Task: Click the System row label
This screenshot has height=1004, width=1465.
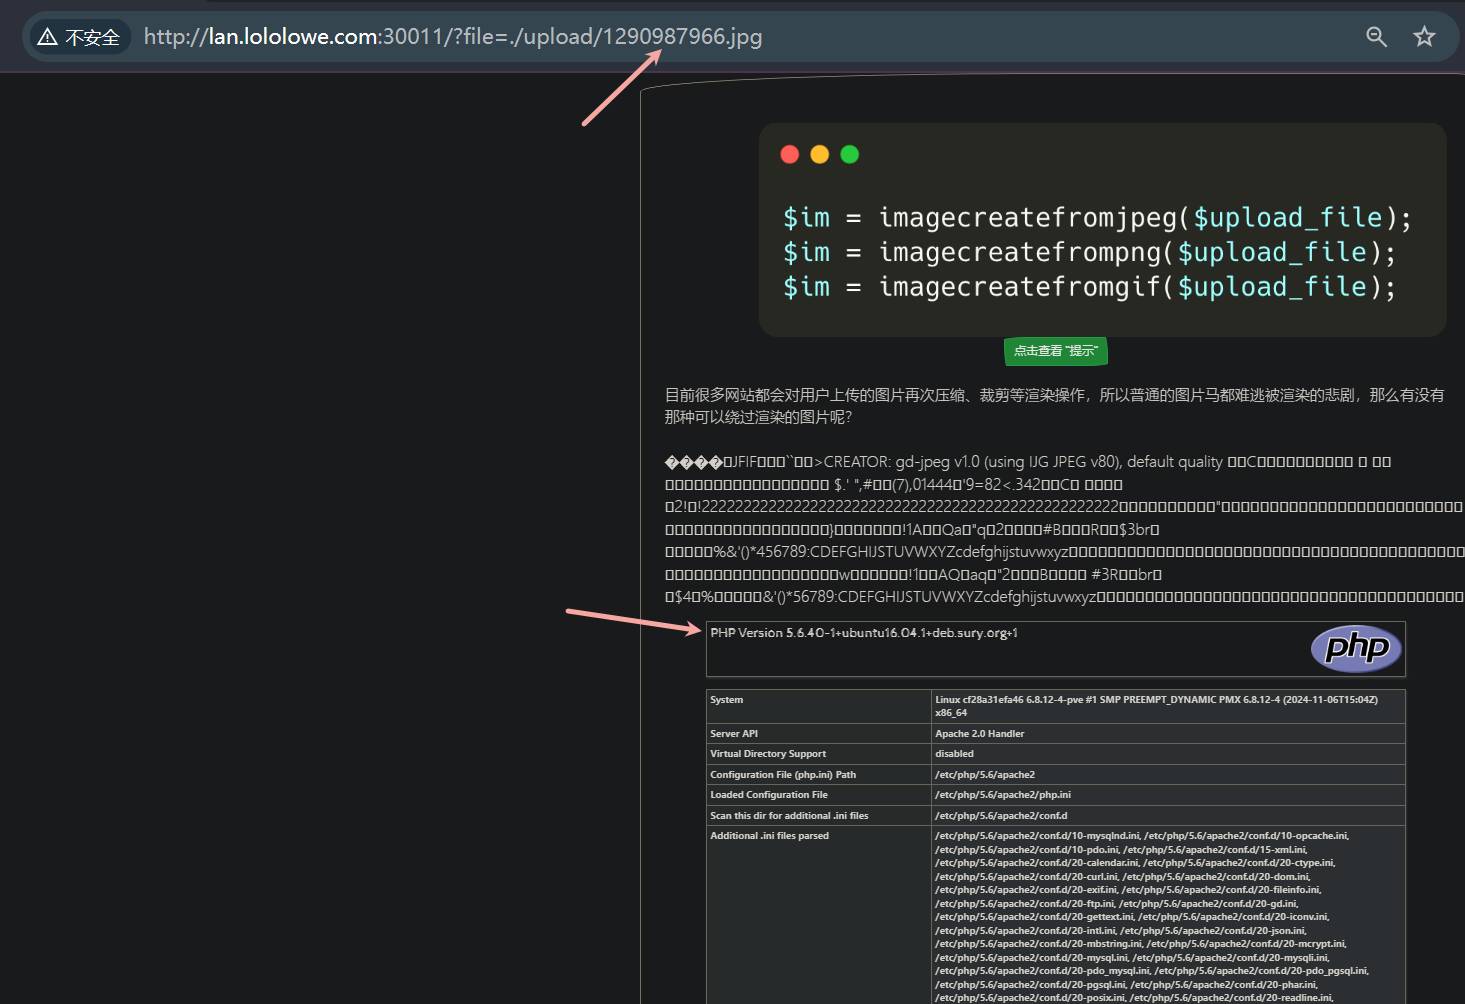Action: point(727,700)
